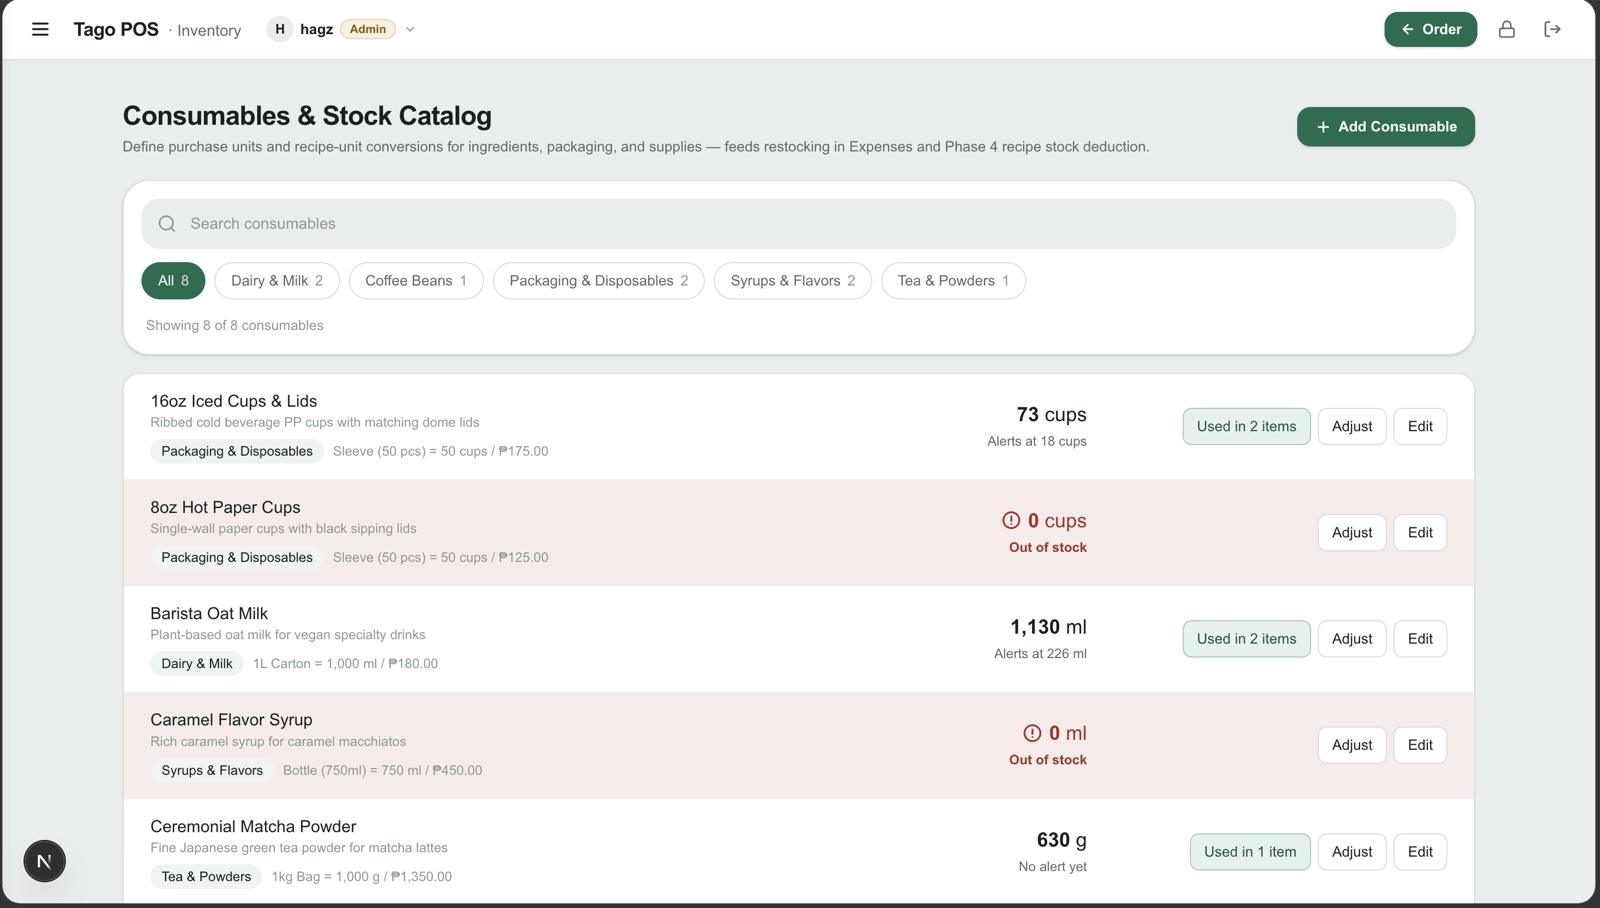
Task: Adjust stock for Barista Oat Milk
Action: pyautogui.click(x=1352, y=639)
